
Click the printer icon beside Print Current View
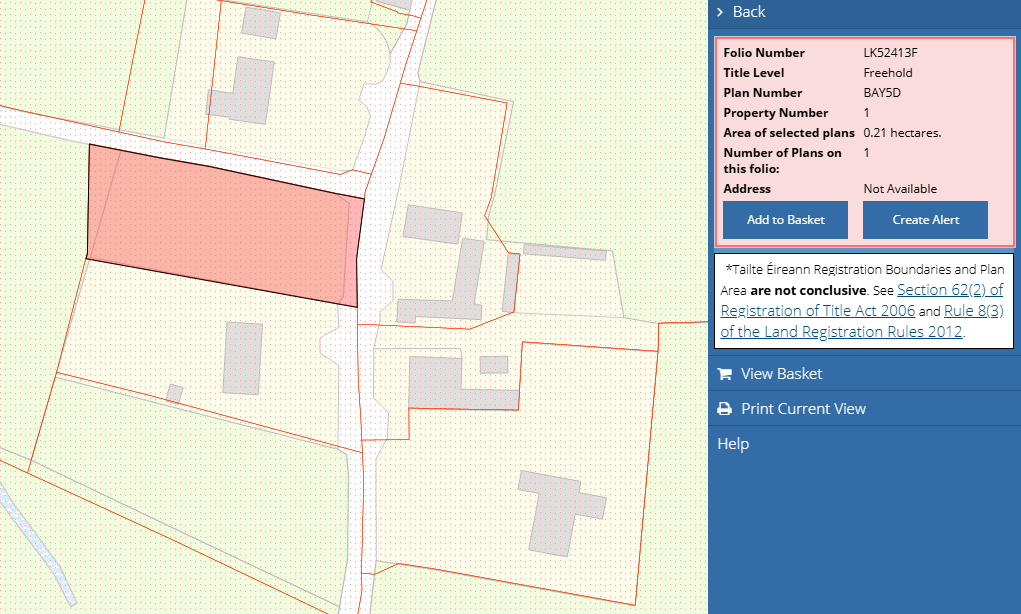(x=724, y=409)
